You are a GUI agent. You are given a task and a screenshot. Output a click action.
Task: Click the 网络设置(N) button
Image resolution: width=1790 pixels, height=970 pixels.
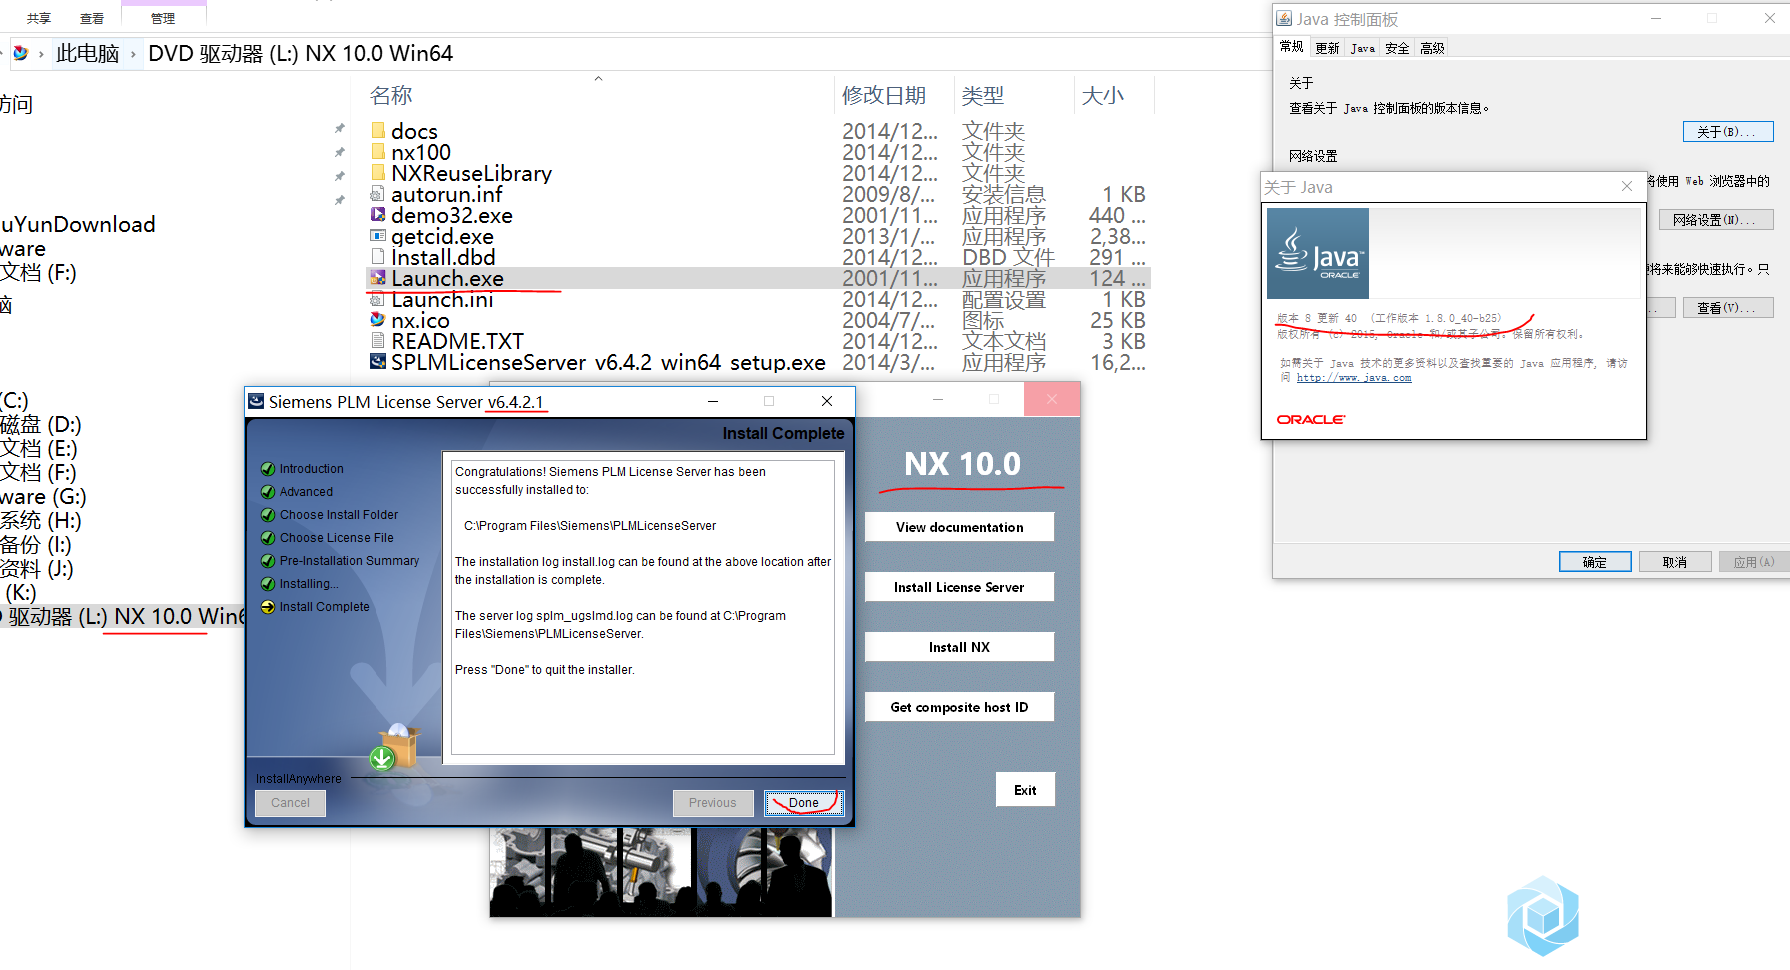[1716, 220]
